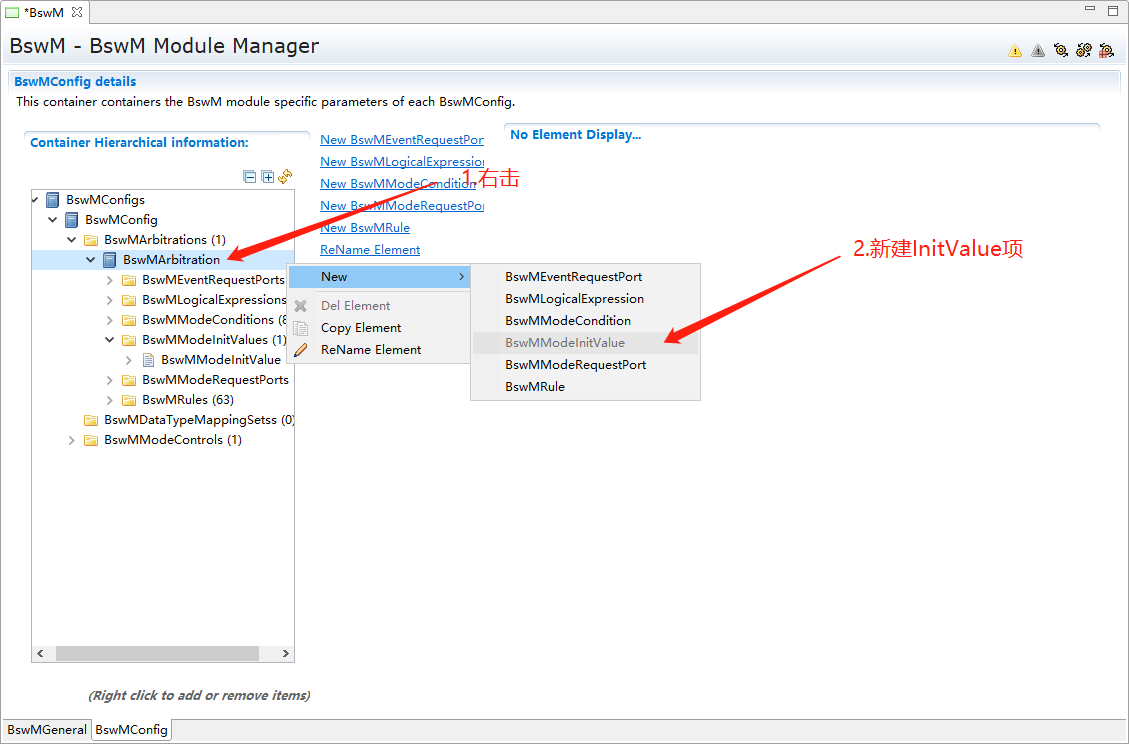Expand the BswMRules folder arrow

110,400
